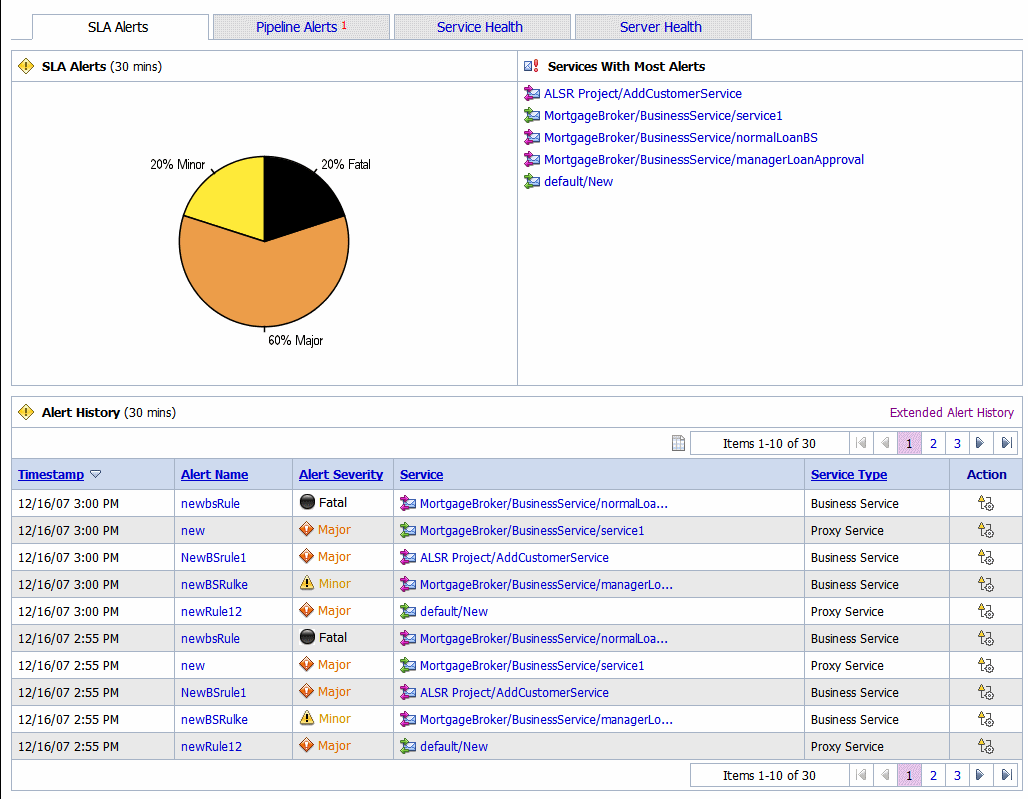Viewport: 1028px width, 799px height.
Task: Click action icon for newRule12 2:55 PM row
Action: click(985, 747)
